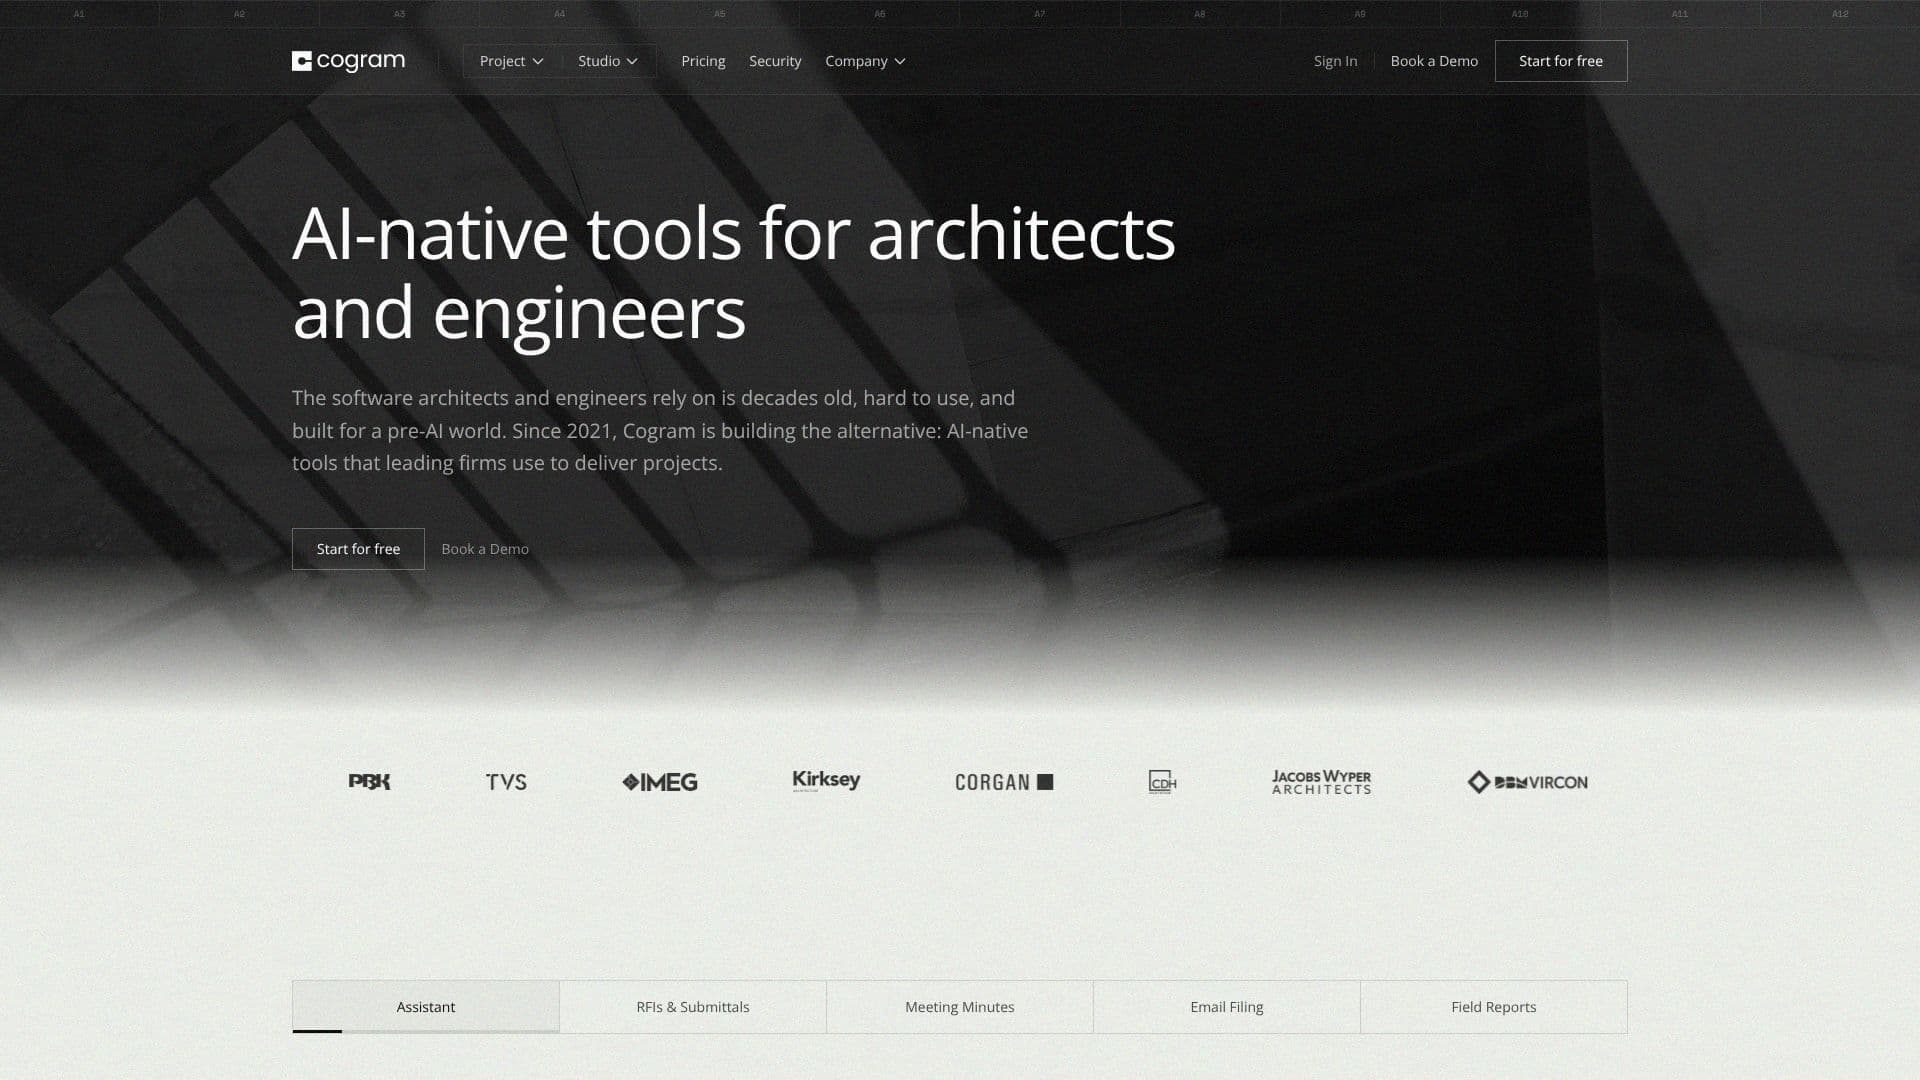Click the Kirksey logo
Viewport: 1920px width, 1080px height.
(826, 781)
